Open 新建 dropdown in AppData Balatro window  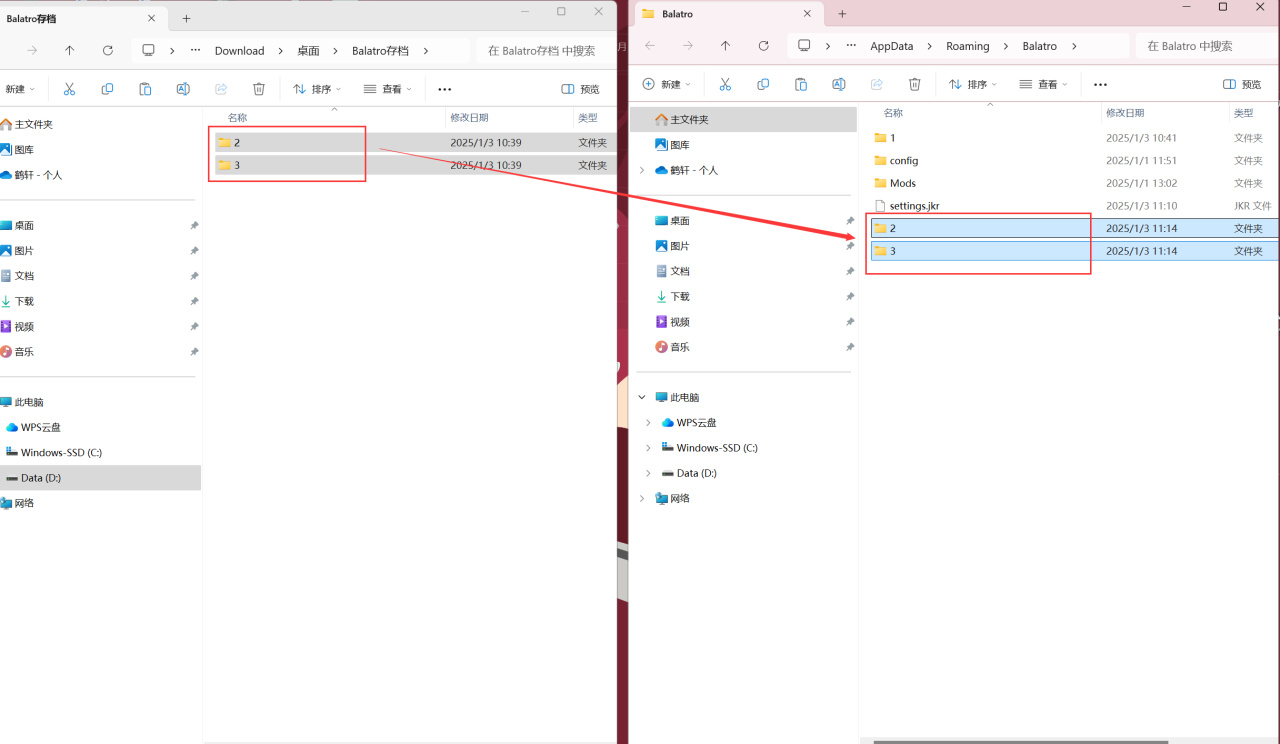point(667,84)
